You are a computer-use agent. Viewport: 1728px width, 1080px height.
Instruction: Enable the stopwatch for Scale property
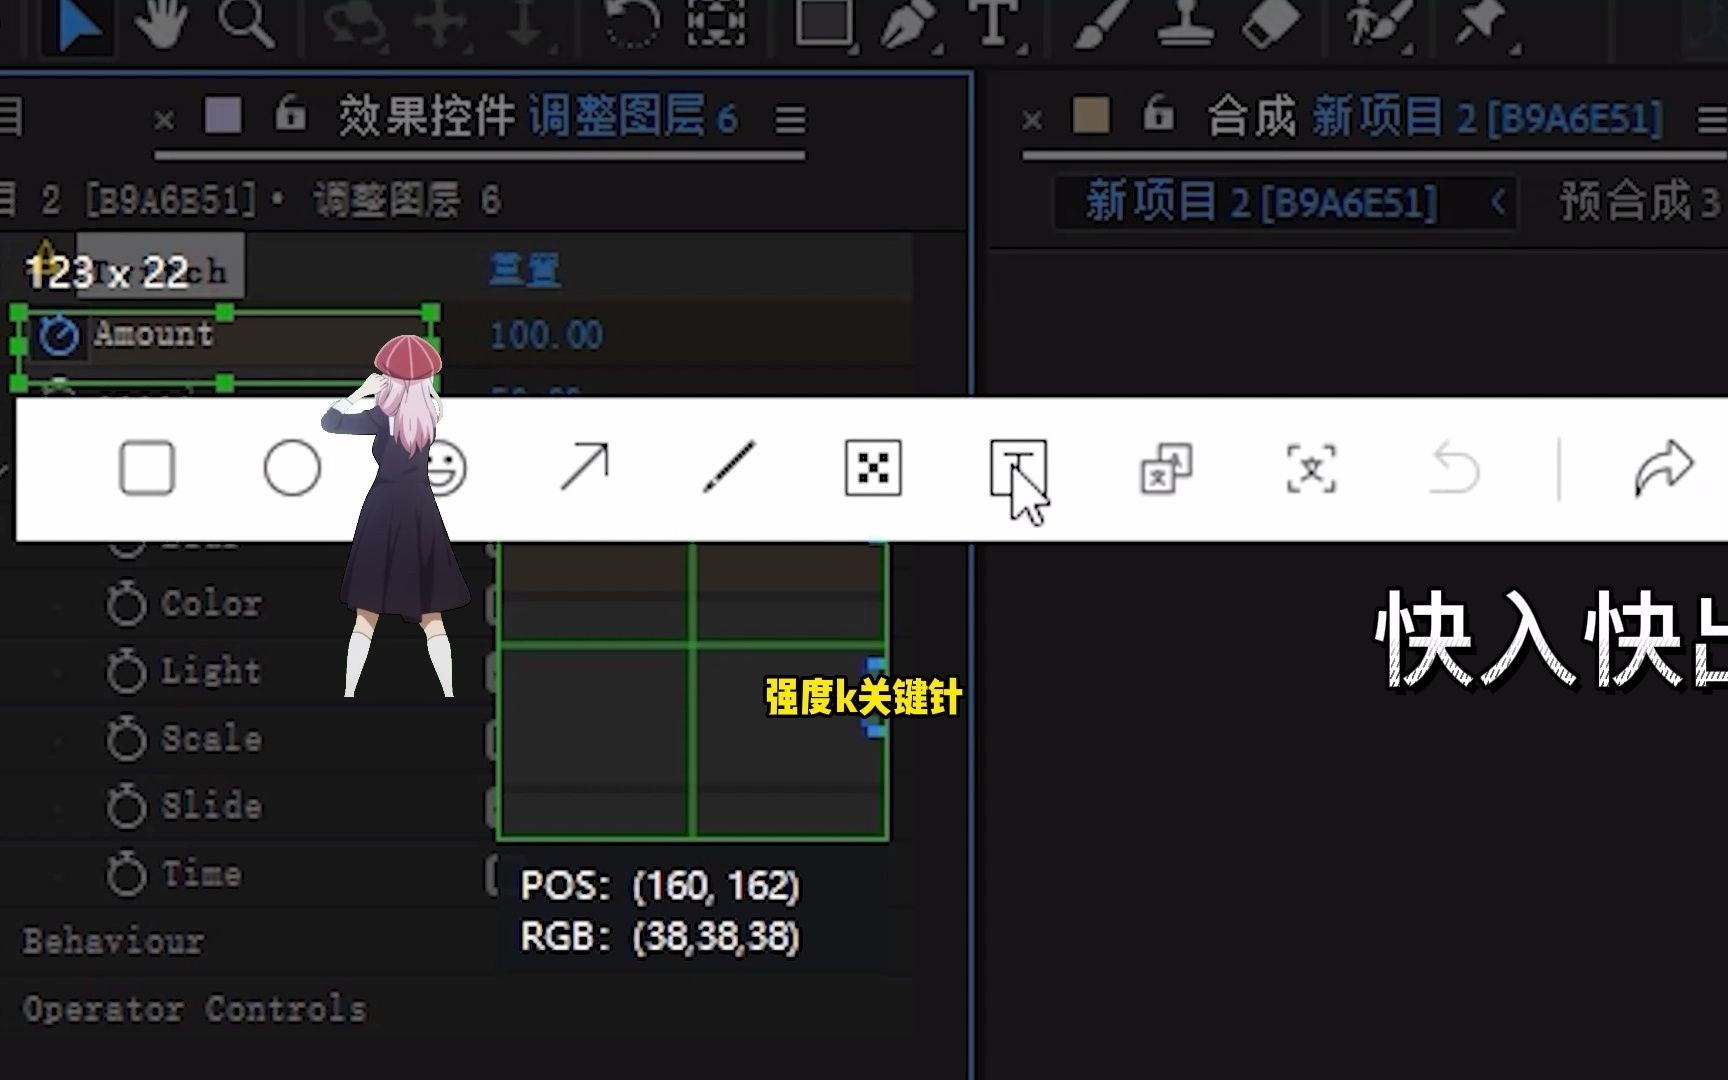tap(127, 740)
